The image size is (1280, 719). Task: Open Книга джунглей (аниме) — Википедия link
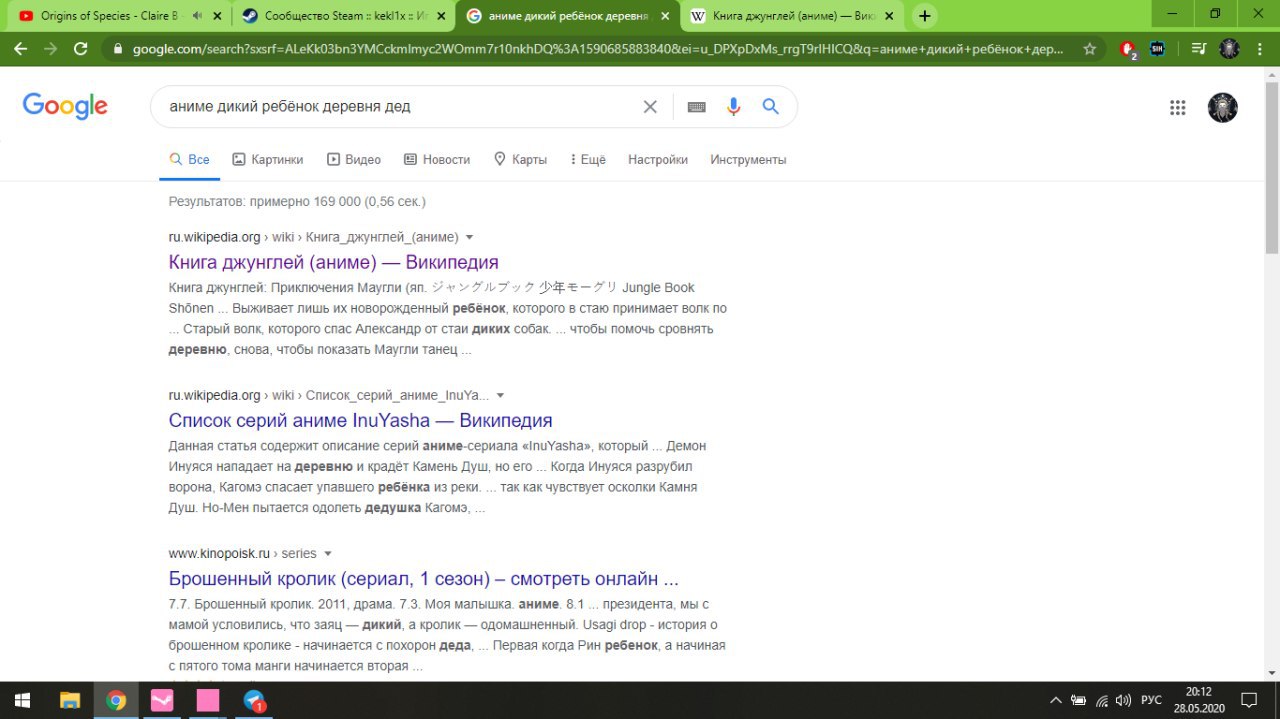334,263
